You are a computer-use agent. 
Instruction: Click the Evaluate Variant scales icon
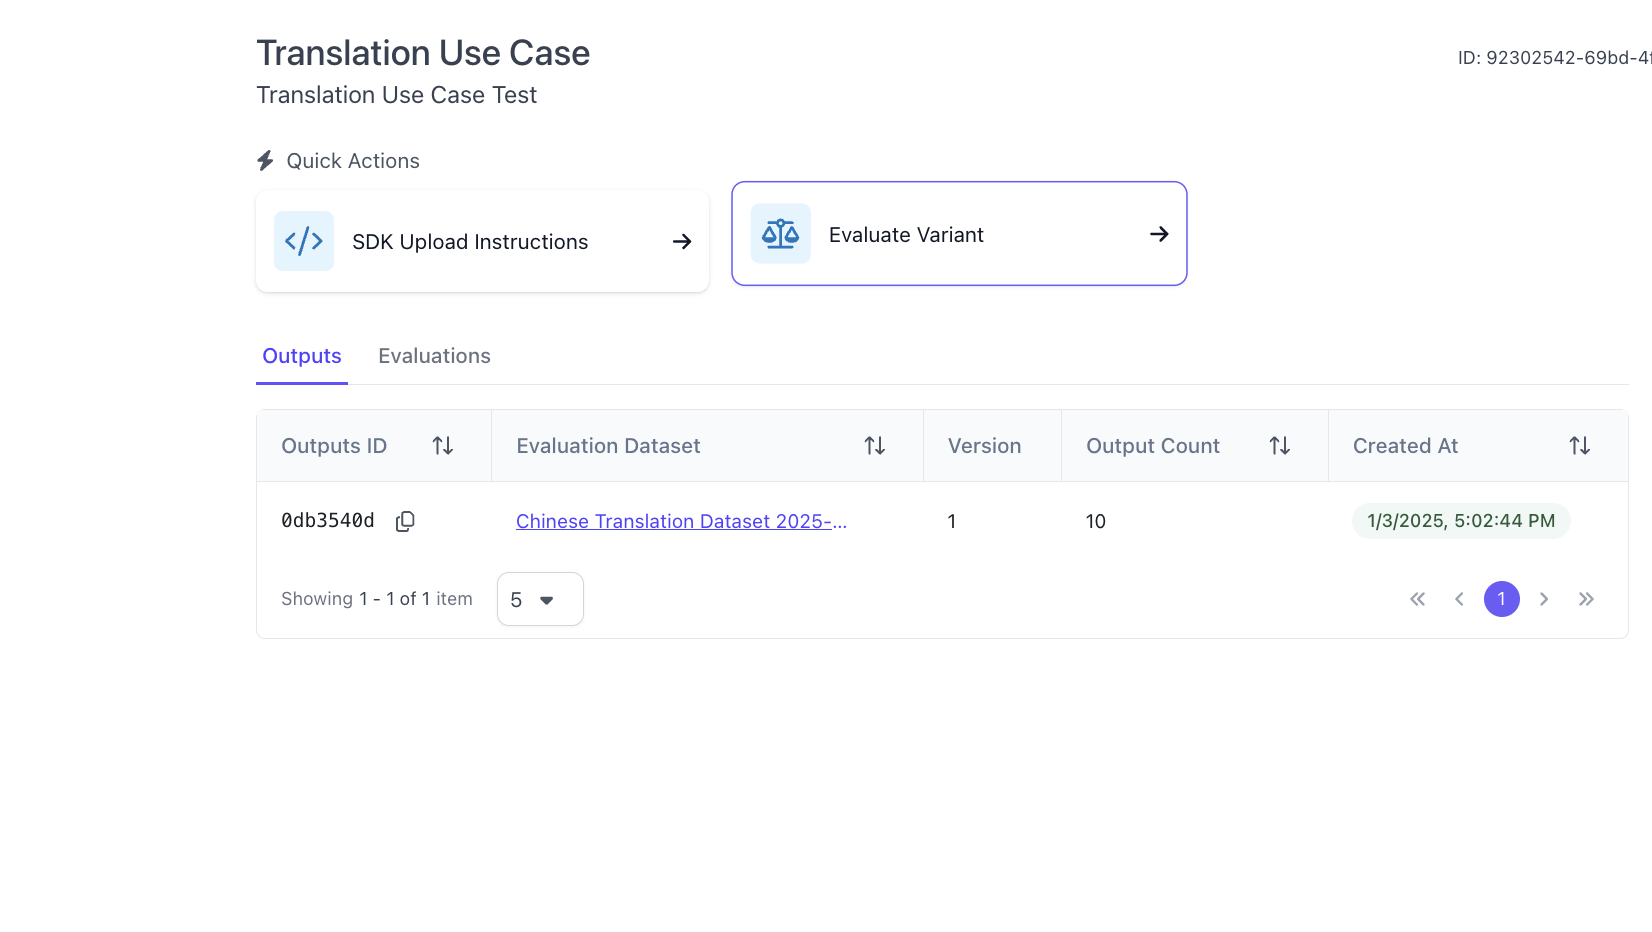pos(780,234)
